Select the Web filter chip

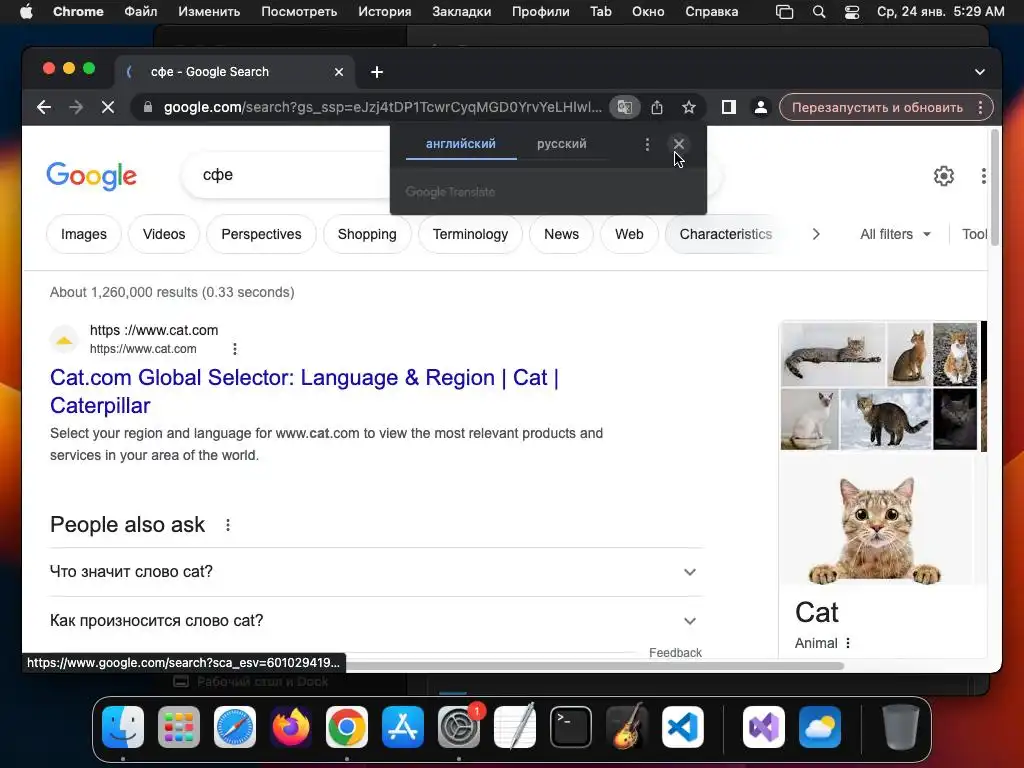629,234
